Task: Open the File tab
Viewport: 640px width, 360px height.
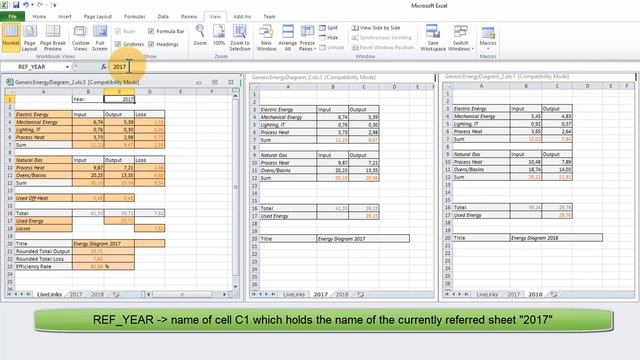Action: tap(13, 16)
